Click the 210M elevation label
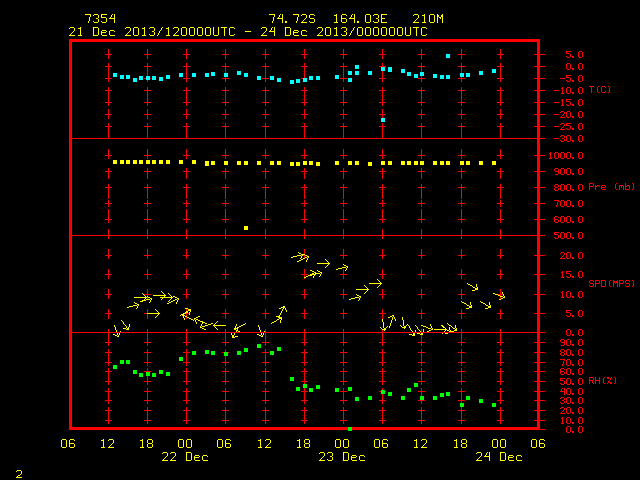 point(428,19)
